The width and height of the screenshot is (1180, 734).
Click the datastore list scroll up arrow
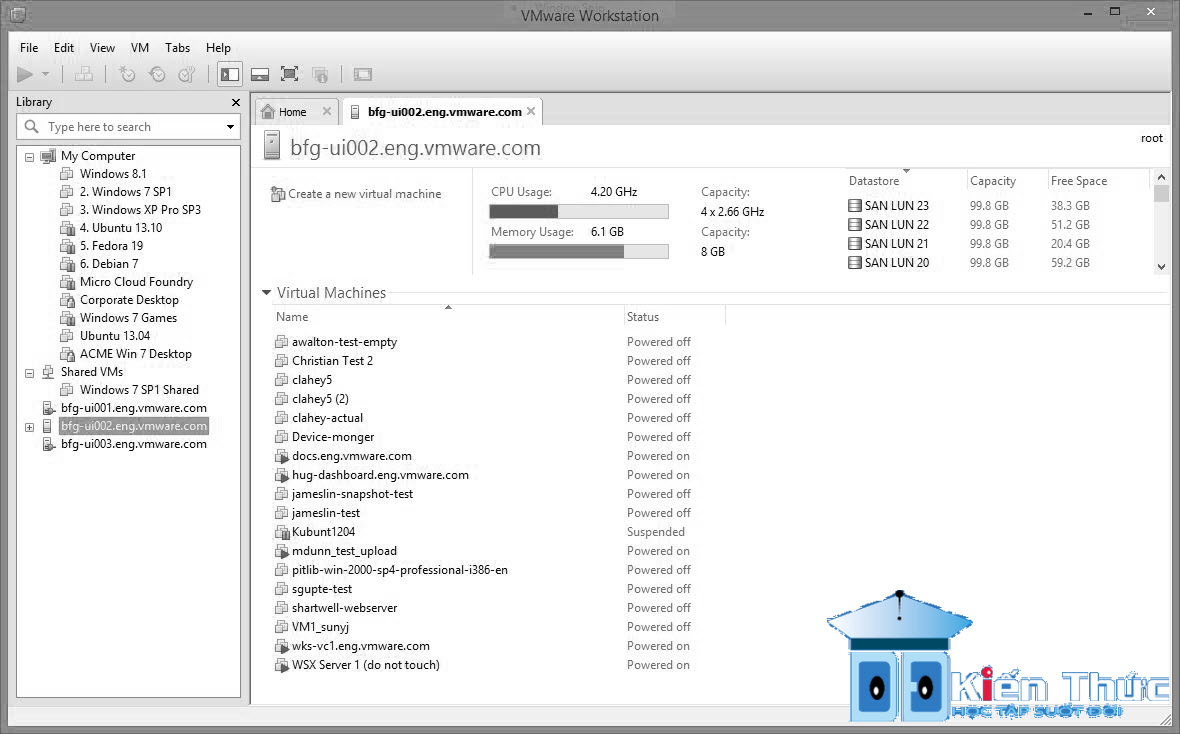(x=1161, y=178)
